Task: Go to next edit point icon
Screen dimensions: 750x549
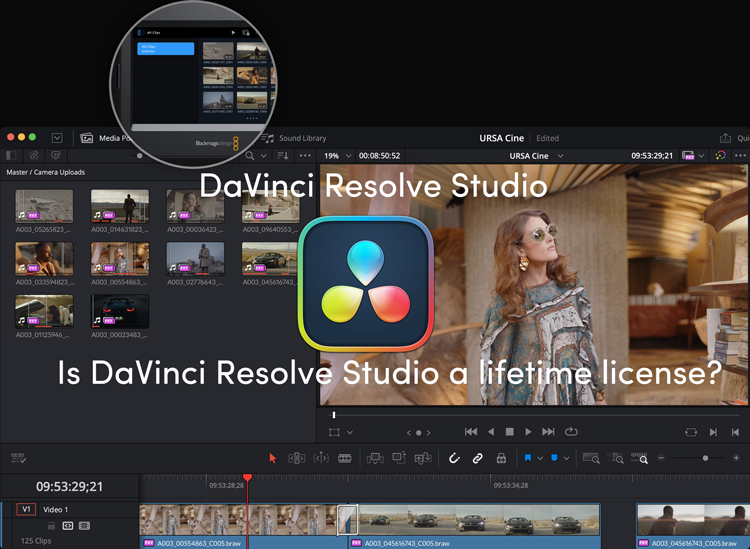Action: pyautogui.click(x=713, y=432)
